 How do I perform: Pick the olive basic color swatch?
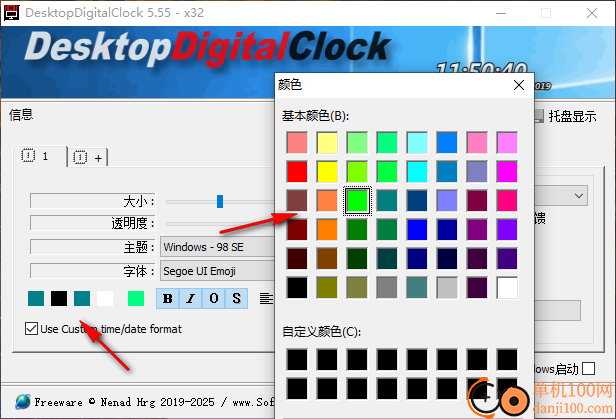327,288
